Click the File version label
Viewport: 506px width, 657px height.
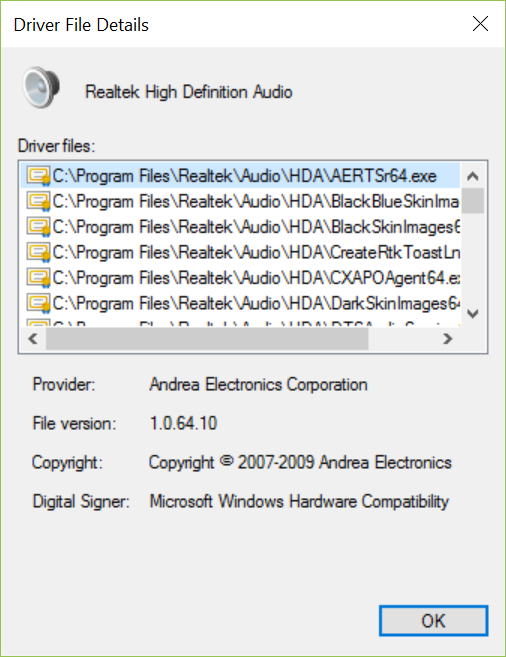pos(74,423)
